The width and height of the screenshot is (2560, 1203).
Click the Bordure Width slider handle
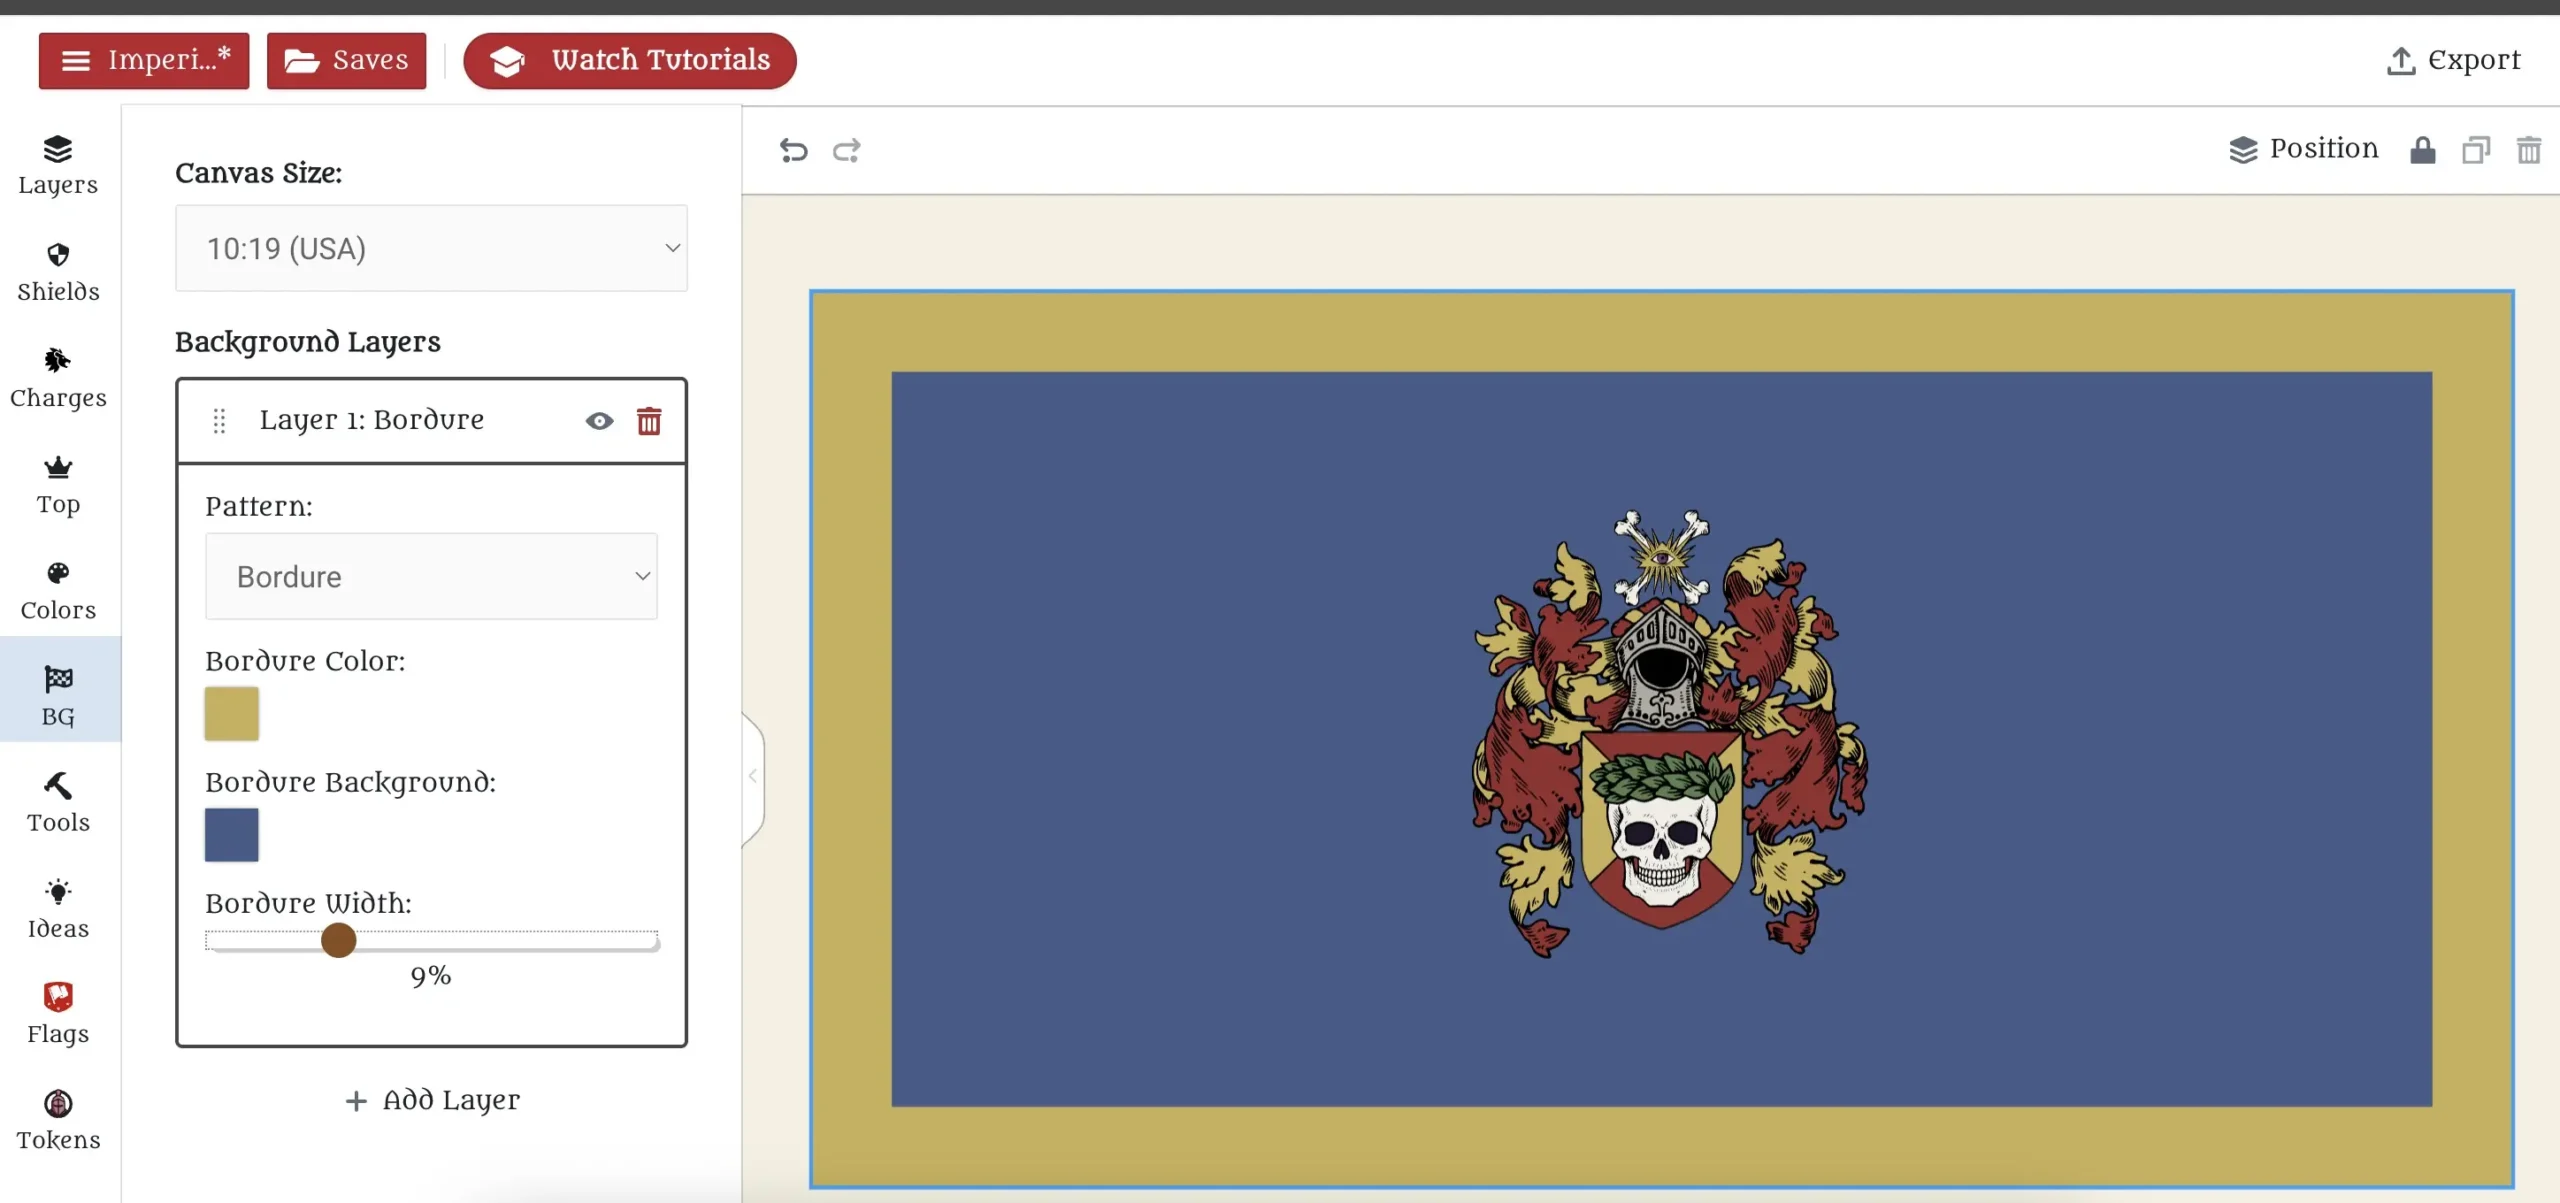(x=338, y=940)
